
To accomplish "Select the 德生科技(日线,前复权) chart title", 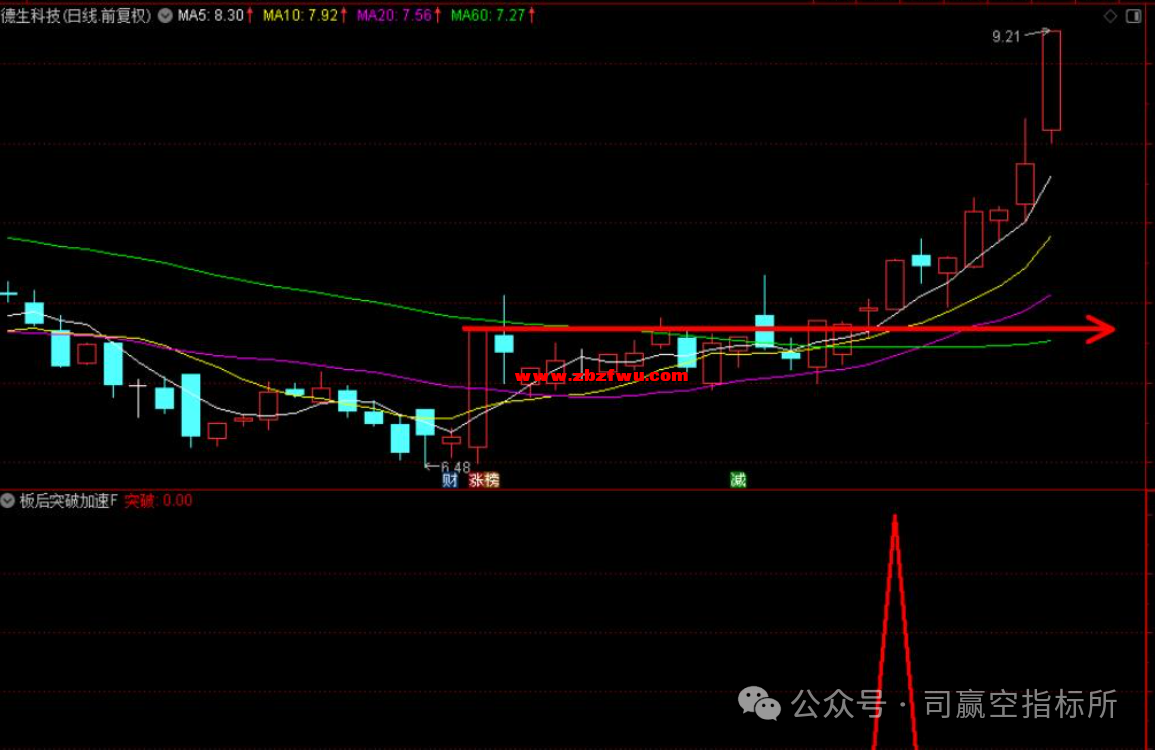I will [76, 15].
